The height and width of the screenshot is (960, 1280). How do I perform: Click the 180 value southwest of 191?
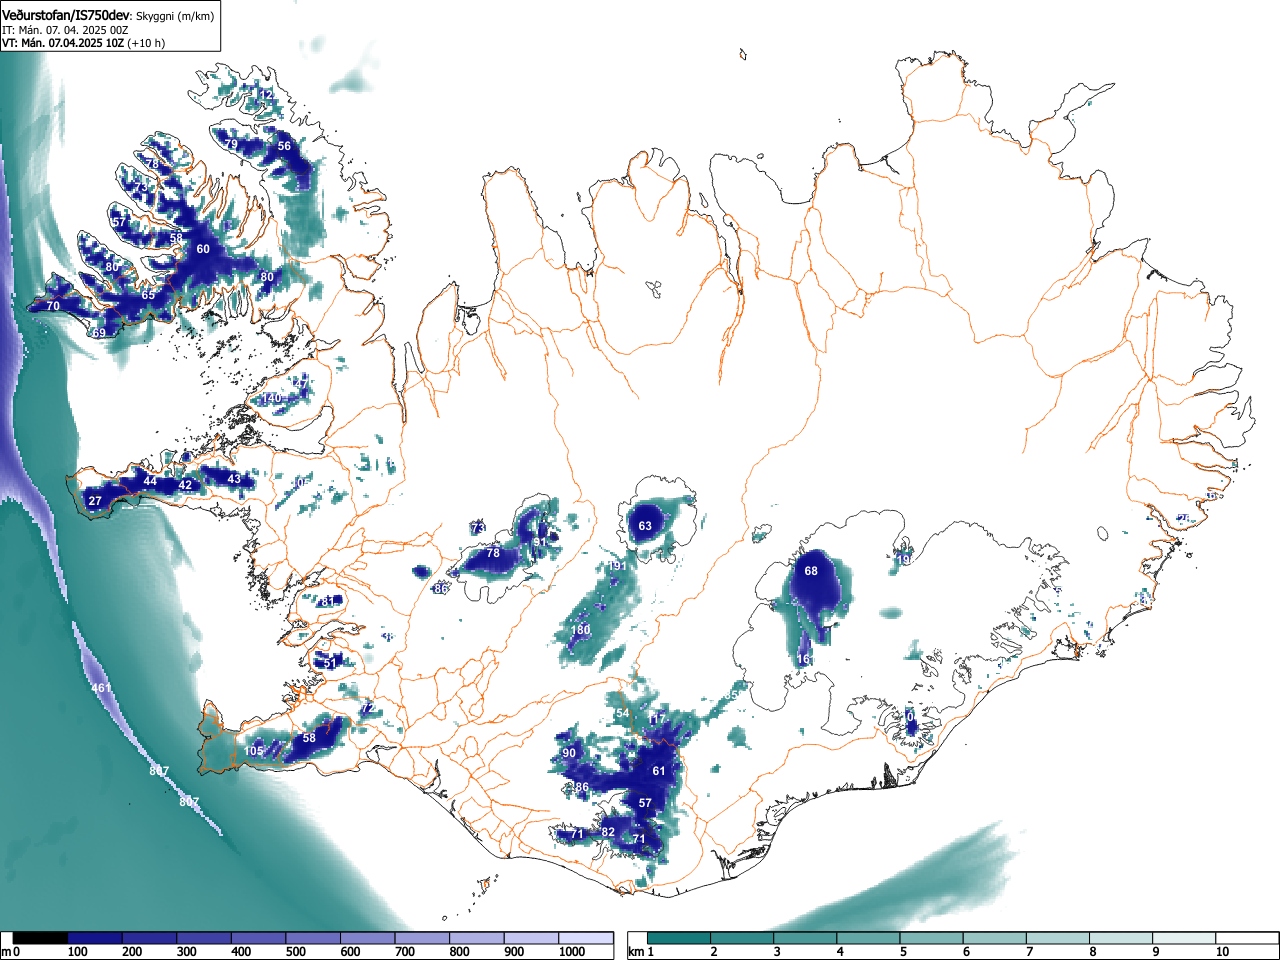581,630
